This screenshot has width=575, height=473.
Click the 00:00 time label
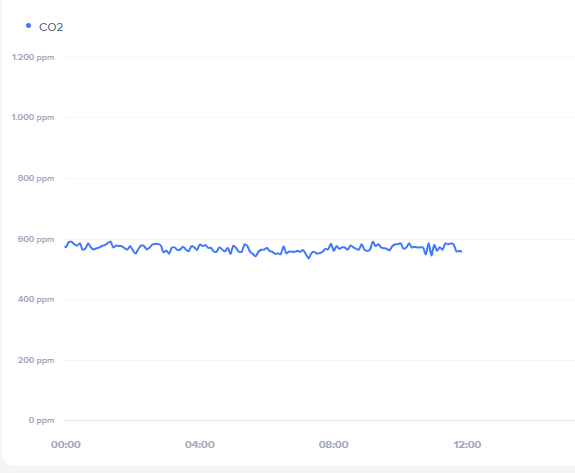coord(66,445)
